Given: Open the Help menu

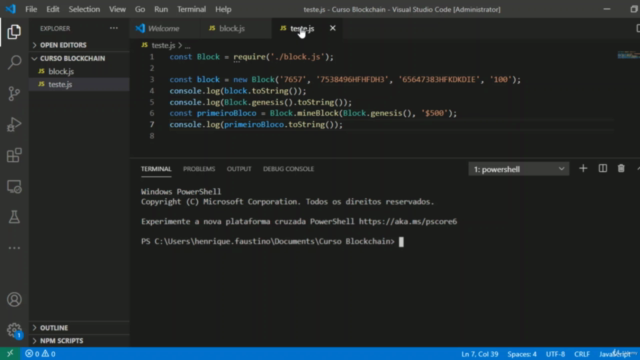Looking at the screenshot, I should [x=223, y=9].
